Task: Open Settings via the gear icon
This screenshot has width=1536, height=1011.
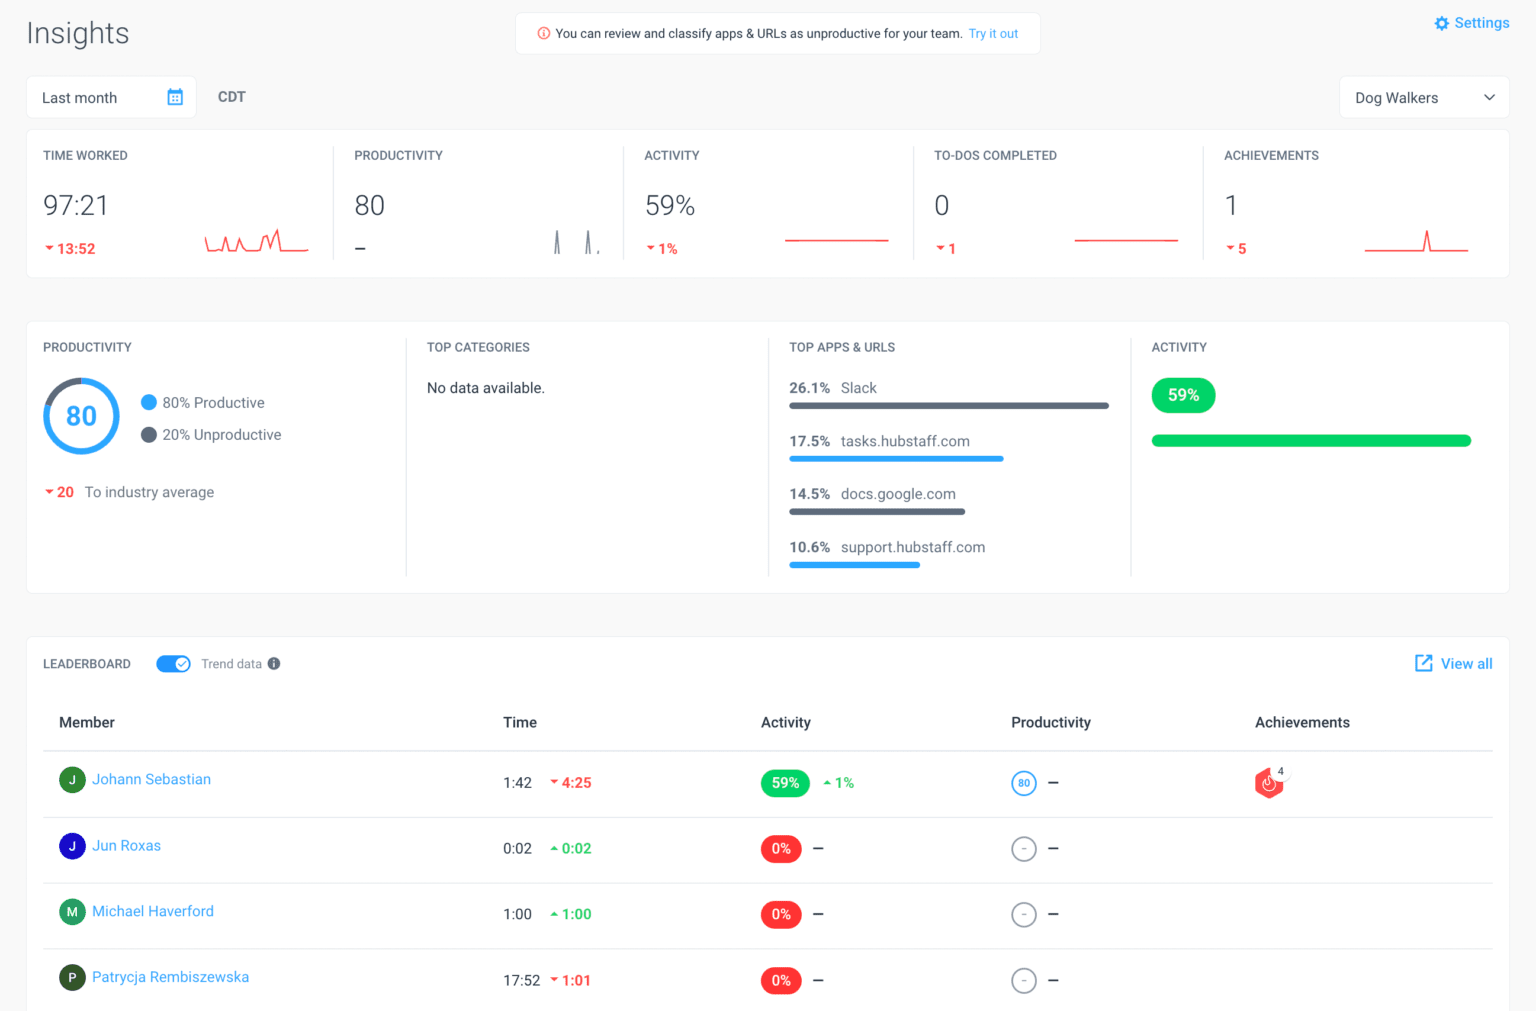Action: pos(1441,23)
